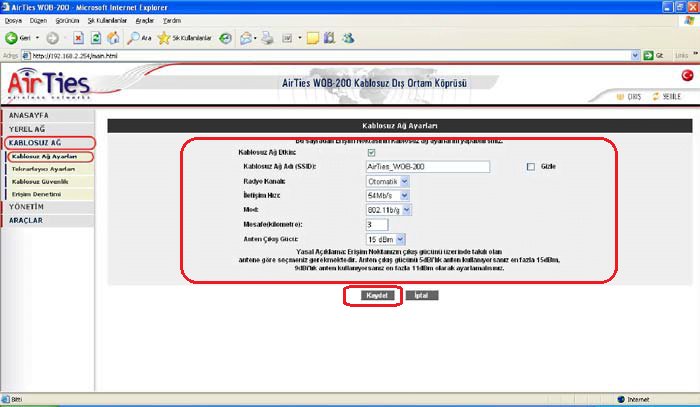This screenshot has width=700, height=407.
Task: Click the YENİLE refresh link
Action: [x=667, y=96]
